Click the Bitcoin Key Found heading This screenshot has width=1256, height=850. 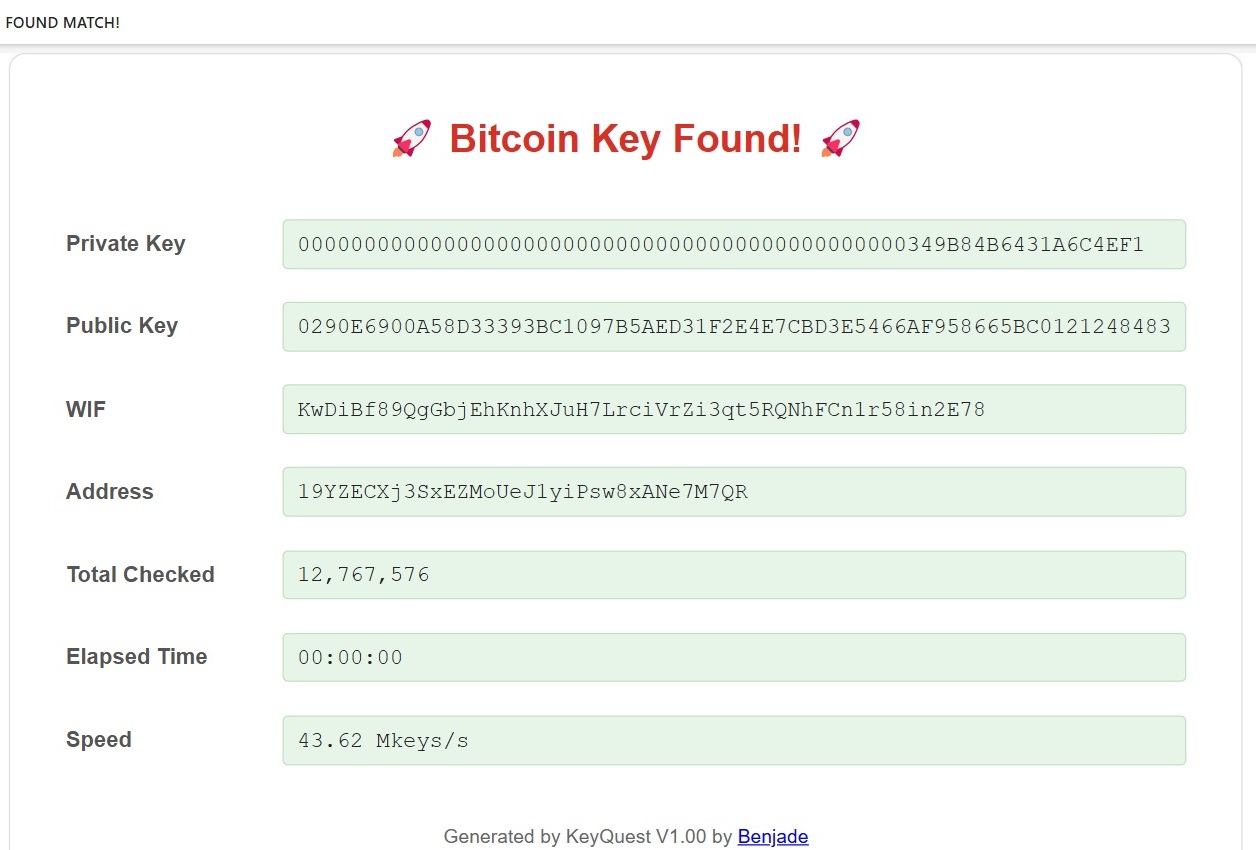[x=626, y=139]
